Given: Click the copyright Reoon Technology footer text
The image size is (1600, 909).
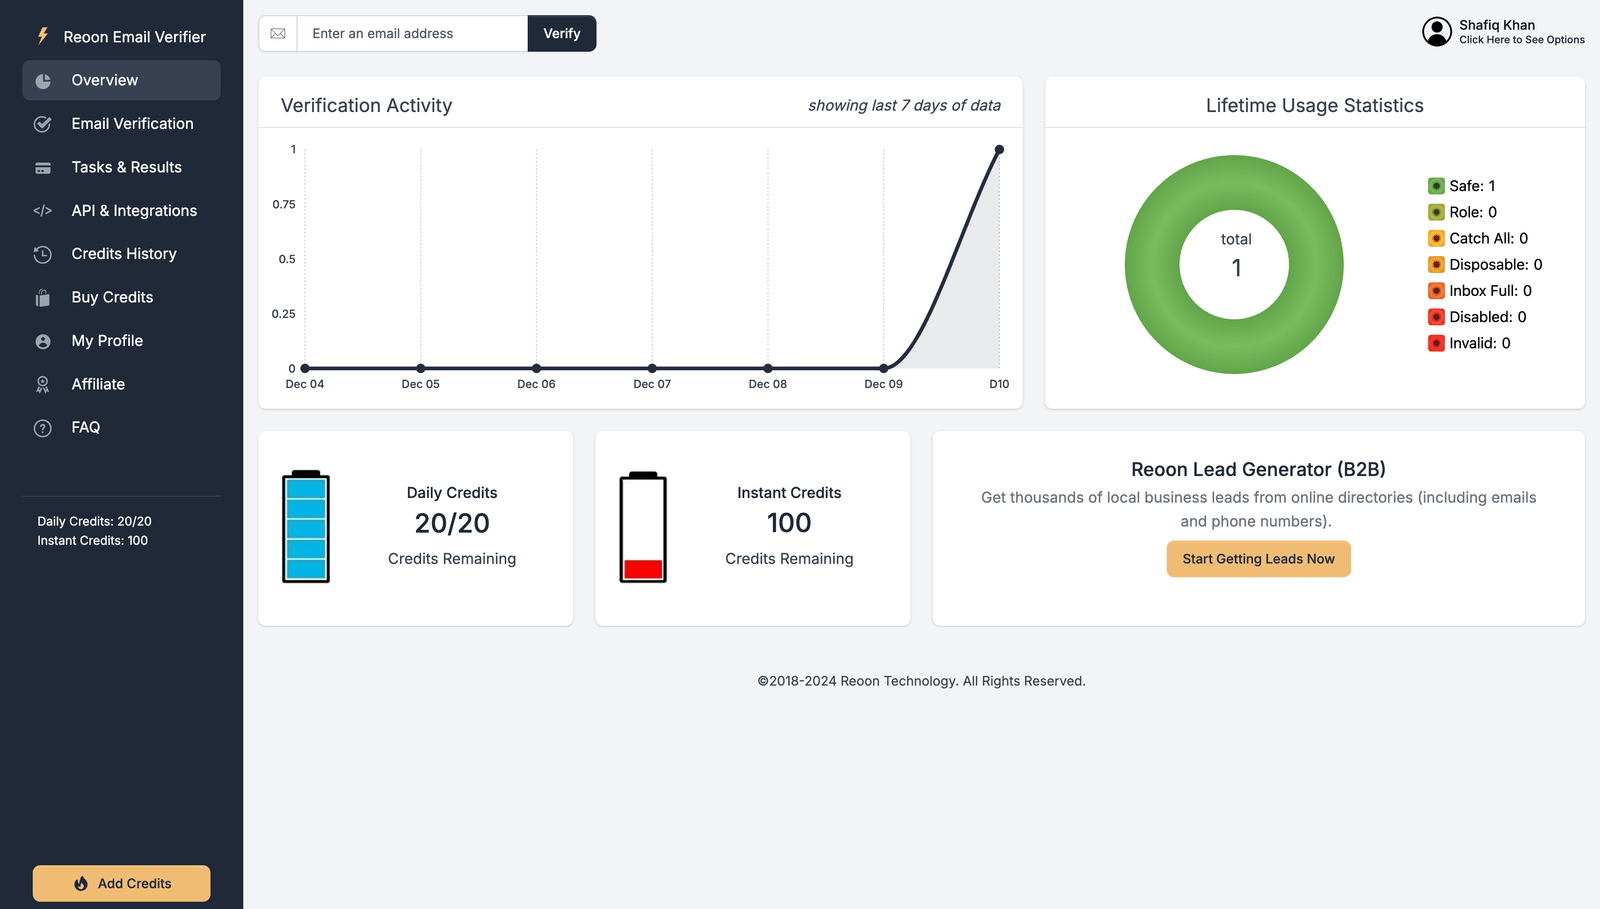Looking at the screenshot, I should coord(921,682).
